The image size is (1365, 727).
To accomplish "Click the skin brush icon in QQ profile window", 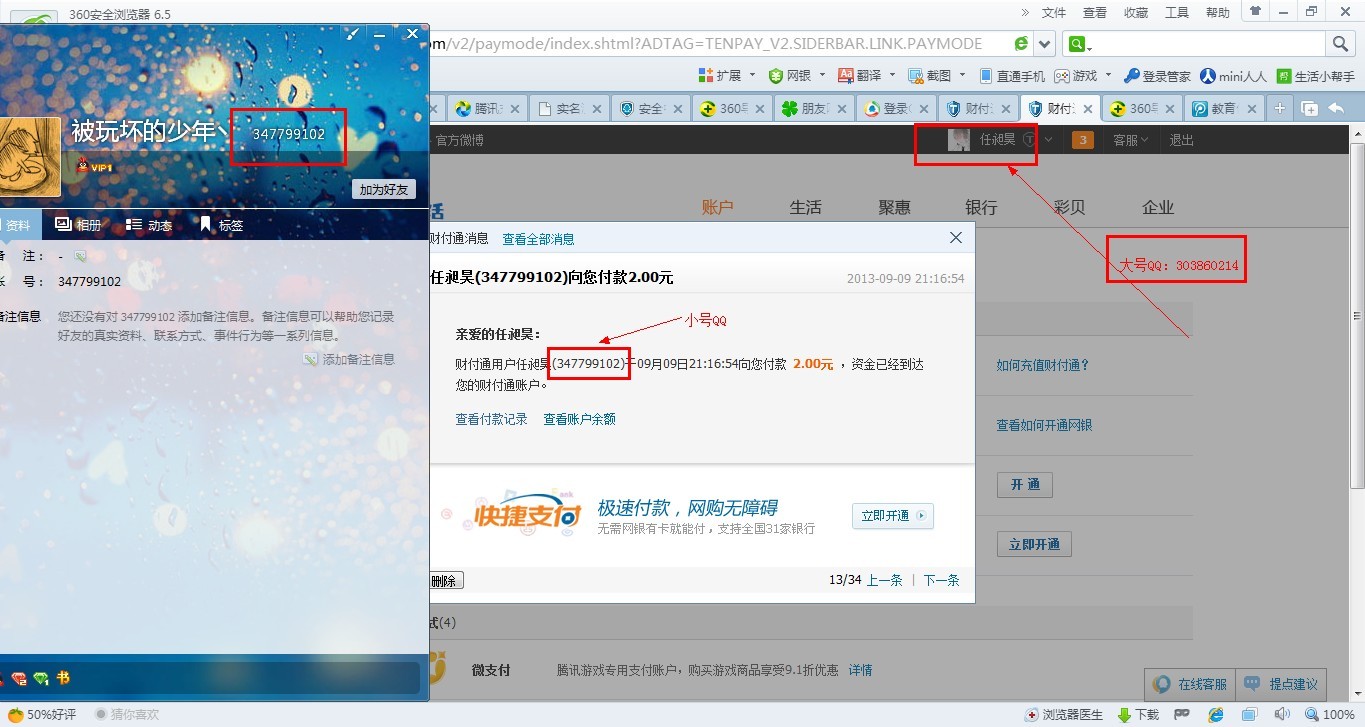I will pyautogui.click(x=352, y=34).
